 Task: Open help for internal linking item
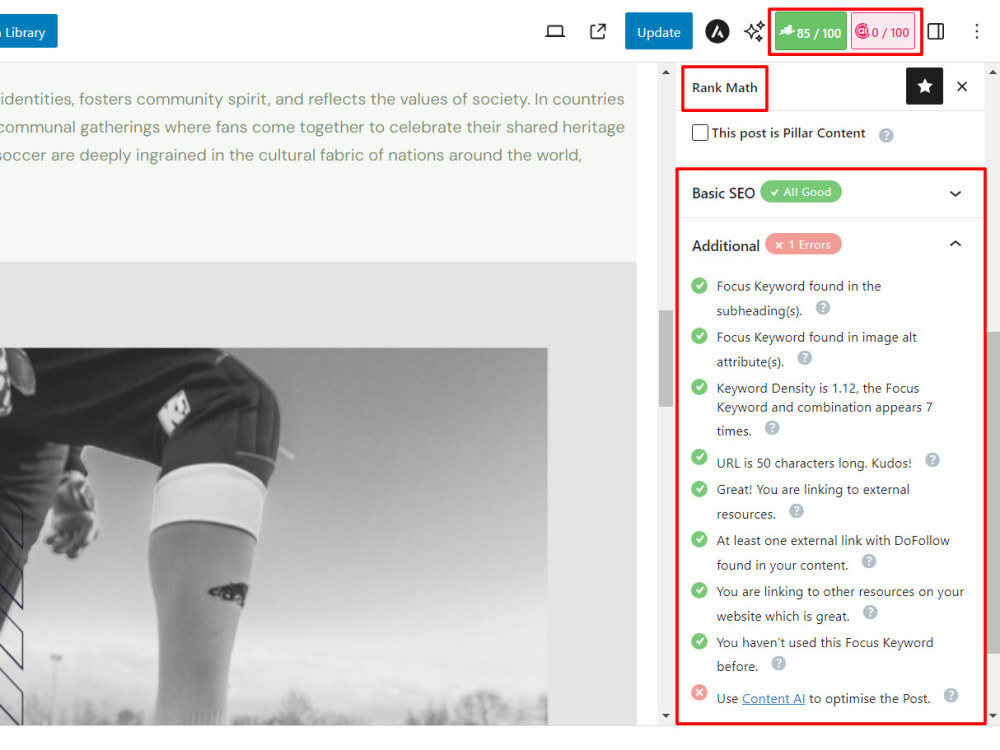[x=870, y=612]
